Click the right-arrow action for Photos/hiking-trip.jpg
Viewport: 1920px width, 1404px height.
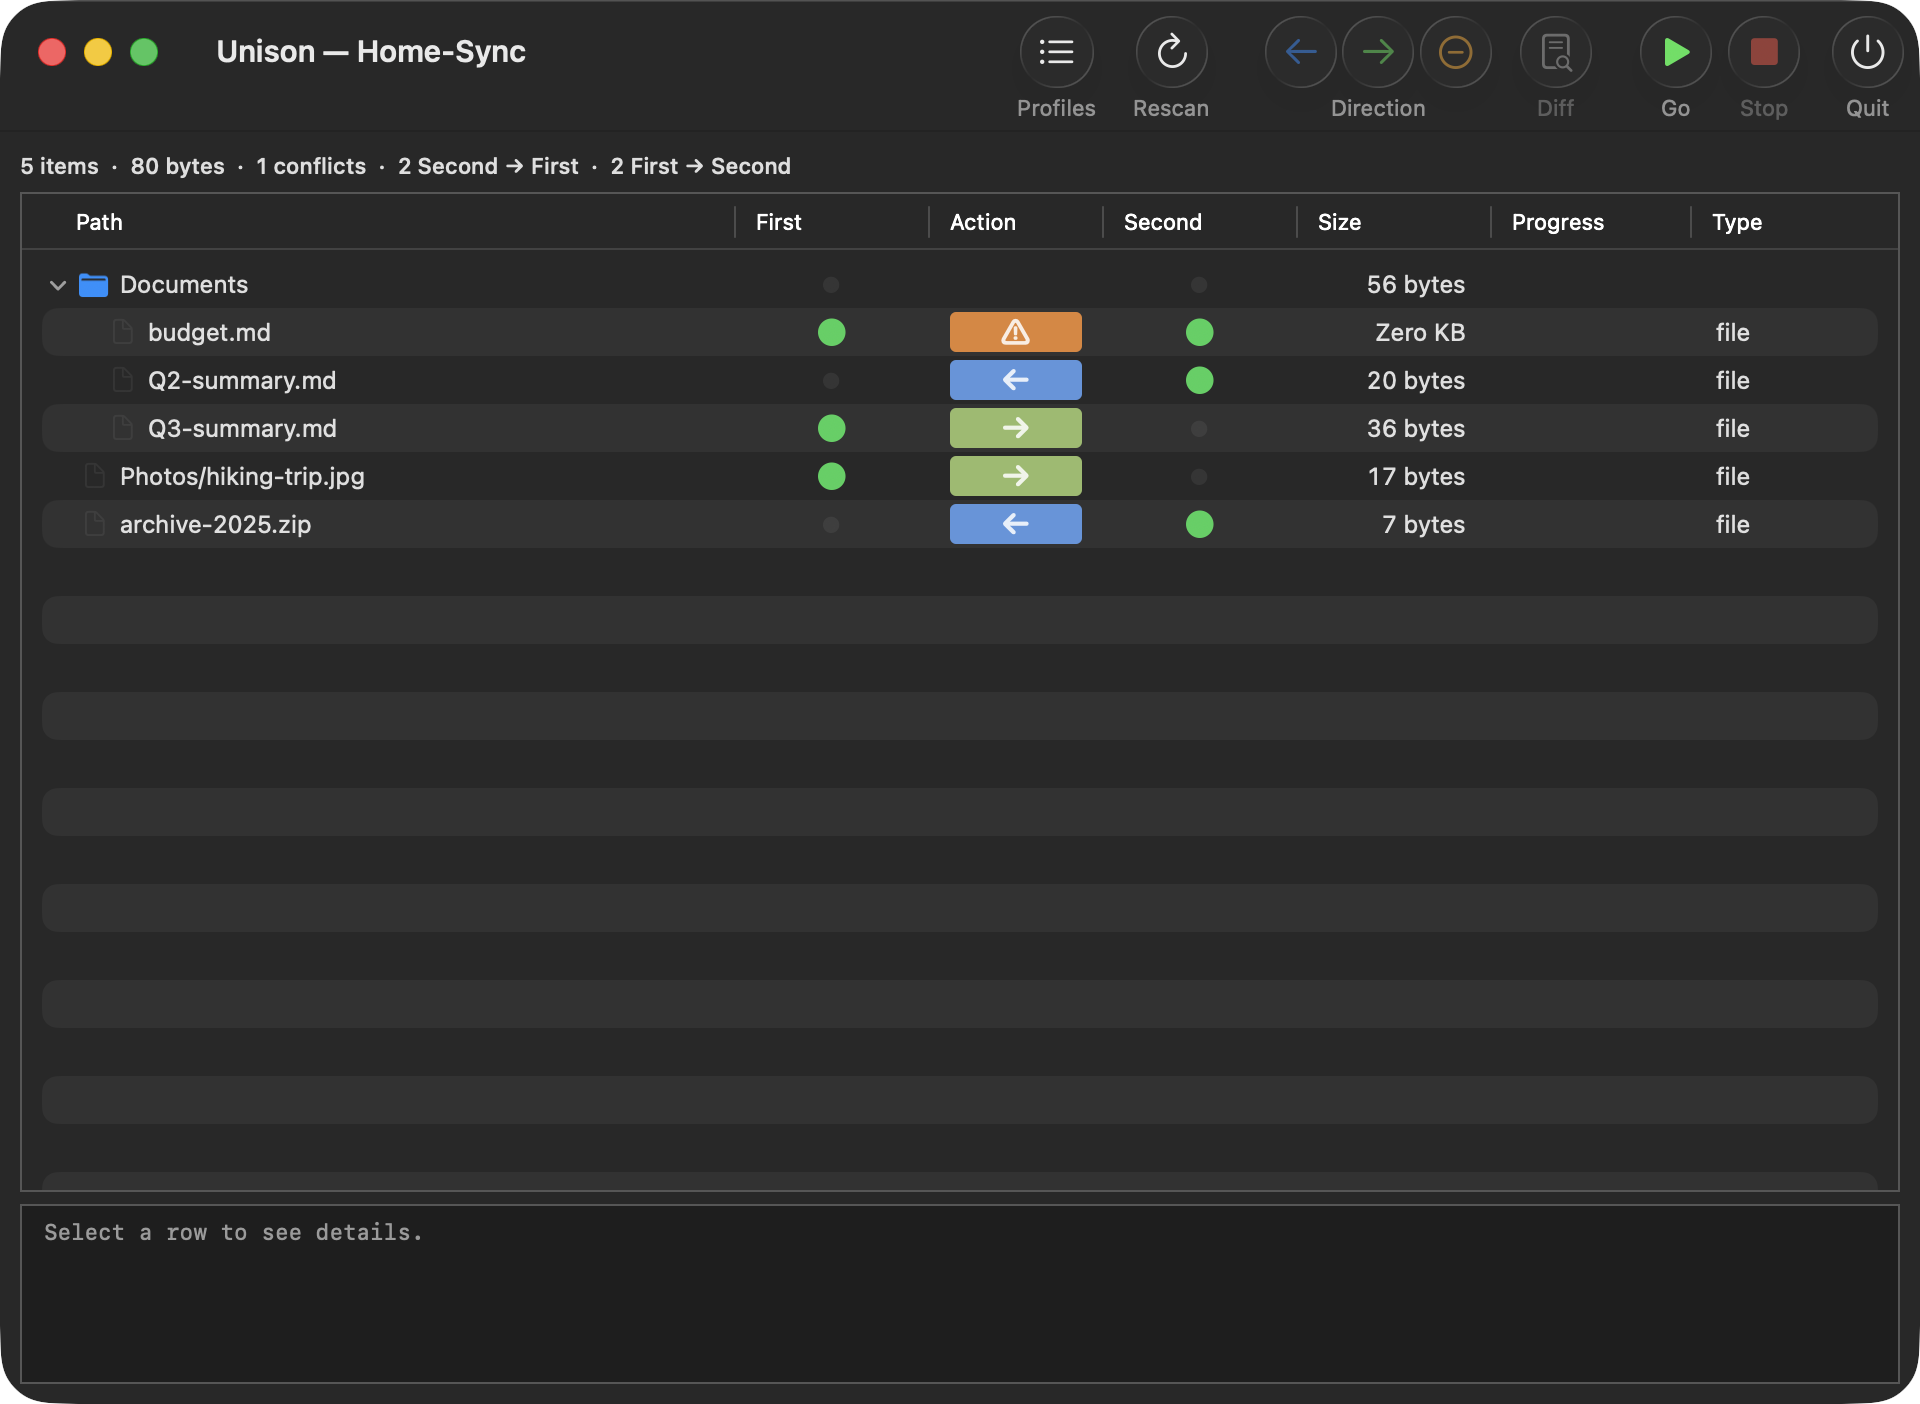click(x=1015, y=476)
